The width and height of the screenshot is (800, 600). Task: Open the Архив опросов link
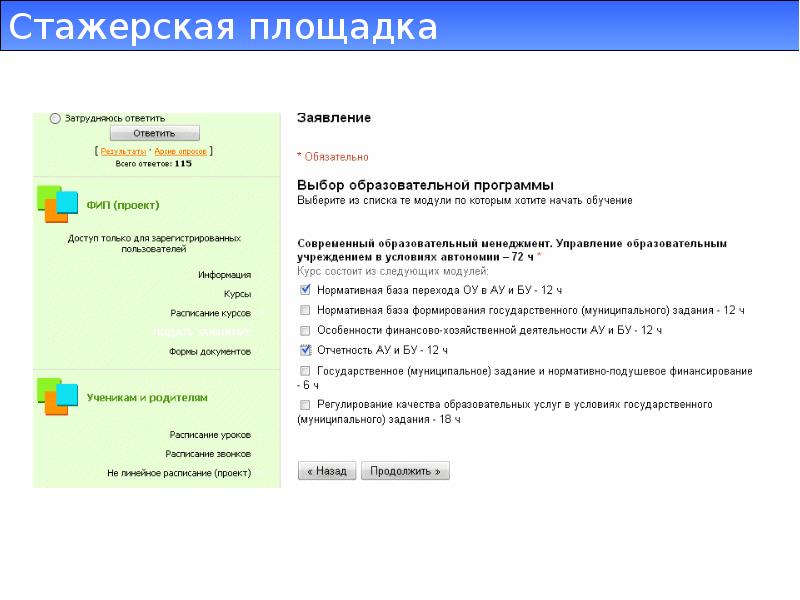click(181, 151)
